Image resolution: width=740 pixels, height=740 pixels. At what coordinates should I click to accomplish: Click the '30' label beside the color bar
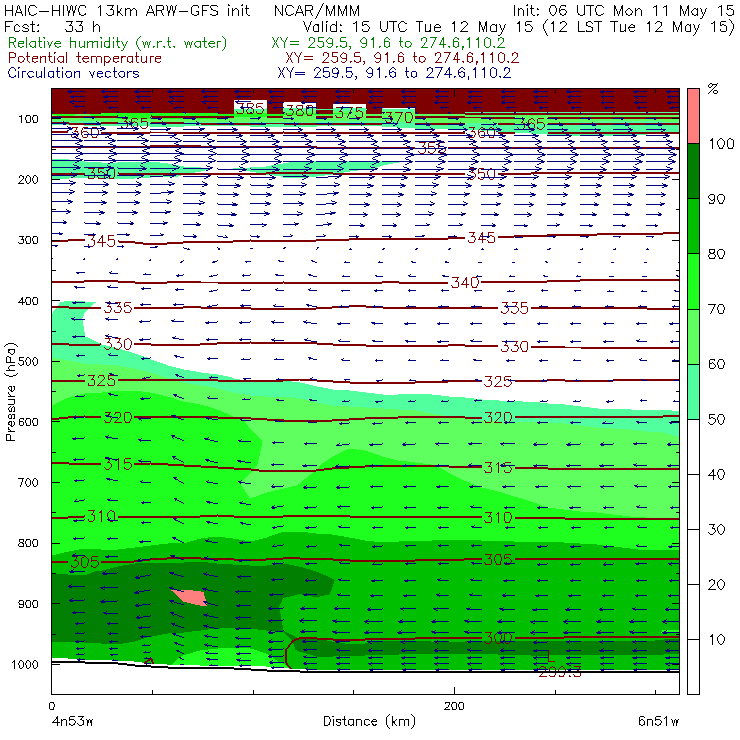(716, 530)
